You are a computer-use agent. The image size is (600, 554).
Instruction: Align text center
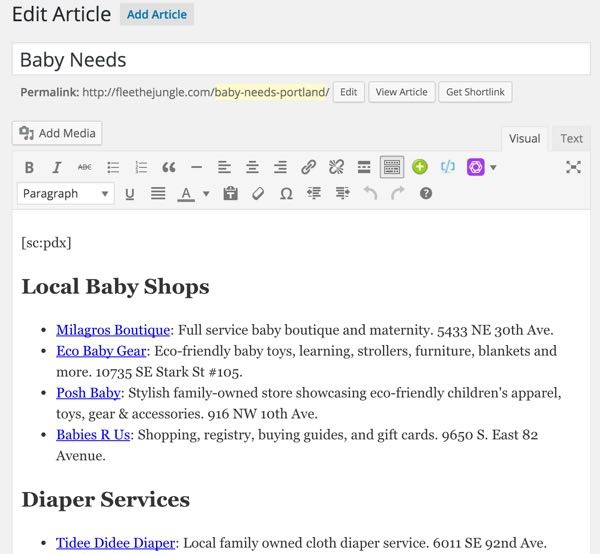pos(252,167)
